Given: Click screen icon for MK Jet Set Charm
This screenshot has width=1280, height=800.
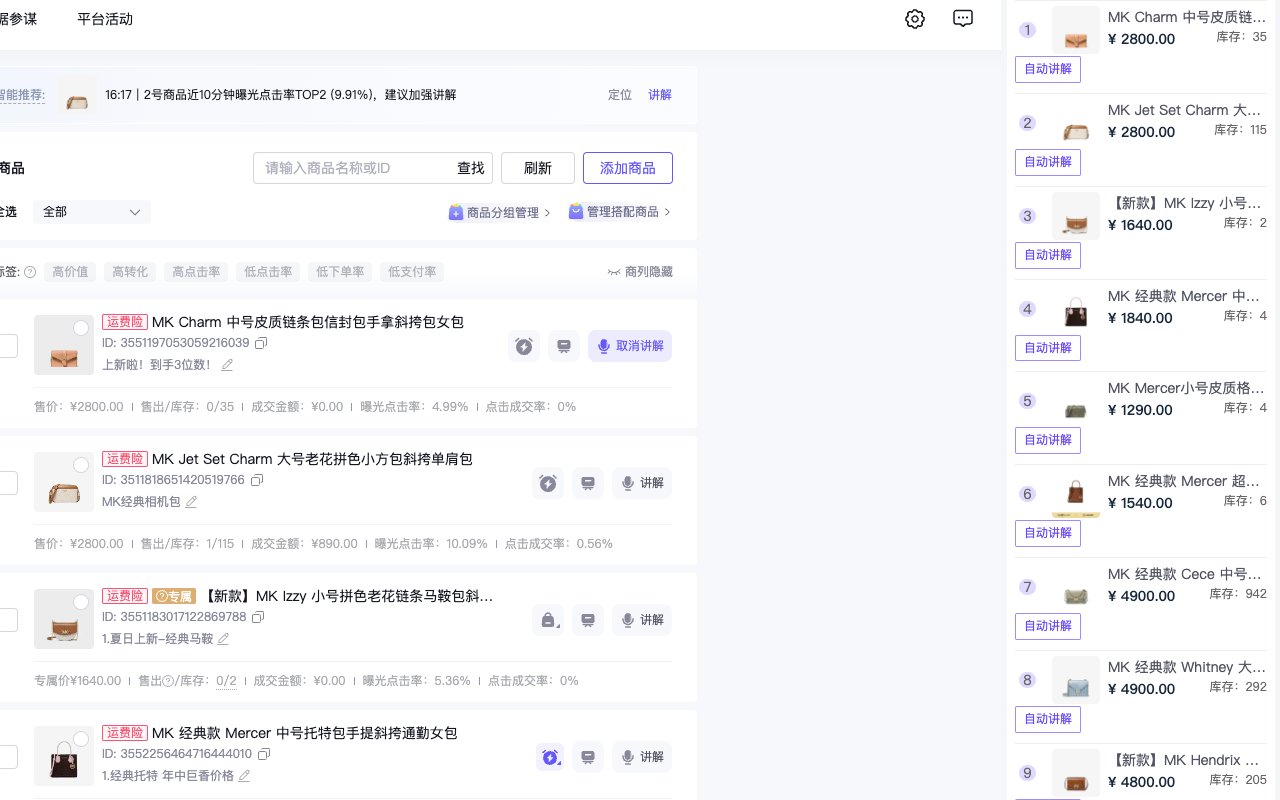Looking at the screenshot, I should pos(588,483).
